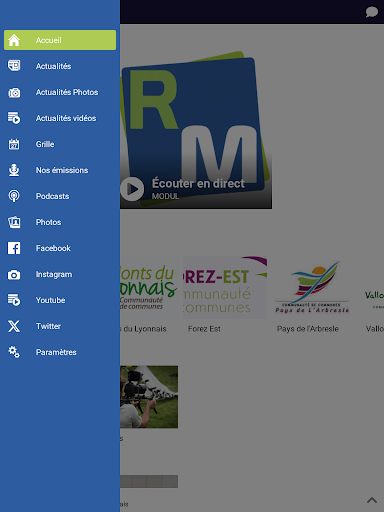The image size is (384, 512).
Task: Click the Forez Est caption
Action: click(x=204, y=329)
